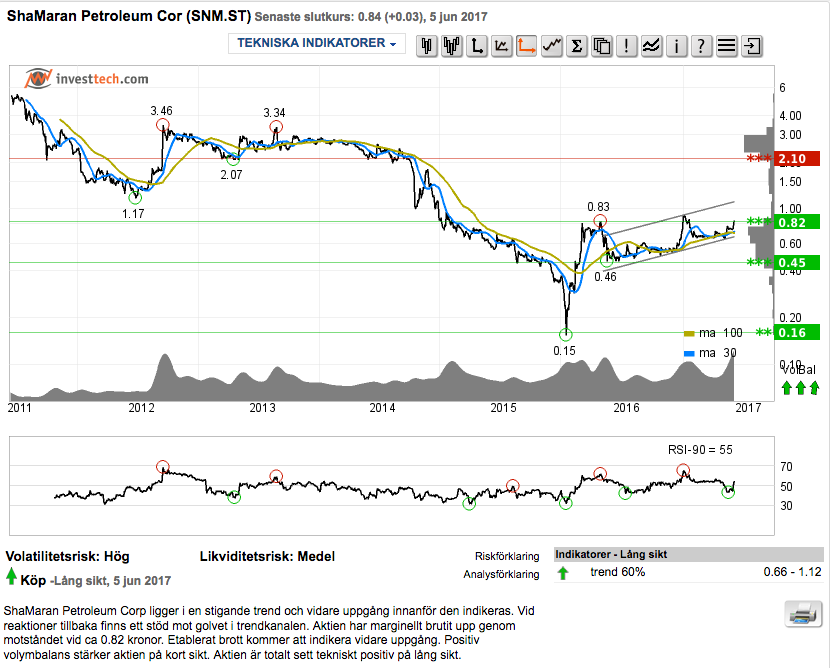Viewport: 830px width, 668px height.
Task: Click the 'RSI-90 = 55' label
Action: click(700, 450)
